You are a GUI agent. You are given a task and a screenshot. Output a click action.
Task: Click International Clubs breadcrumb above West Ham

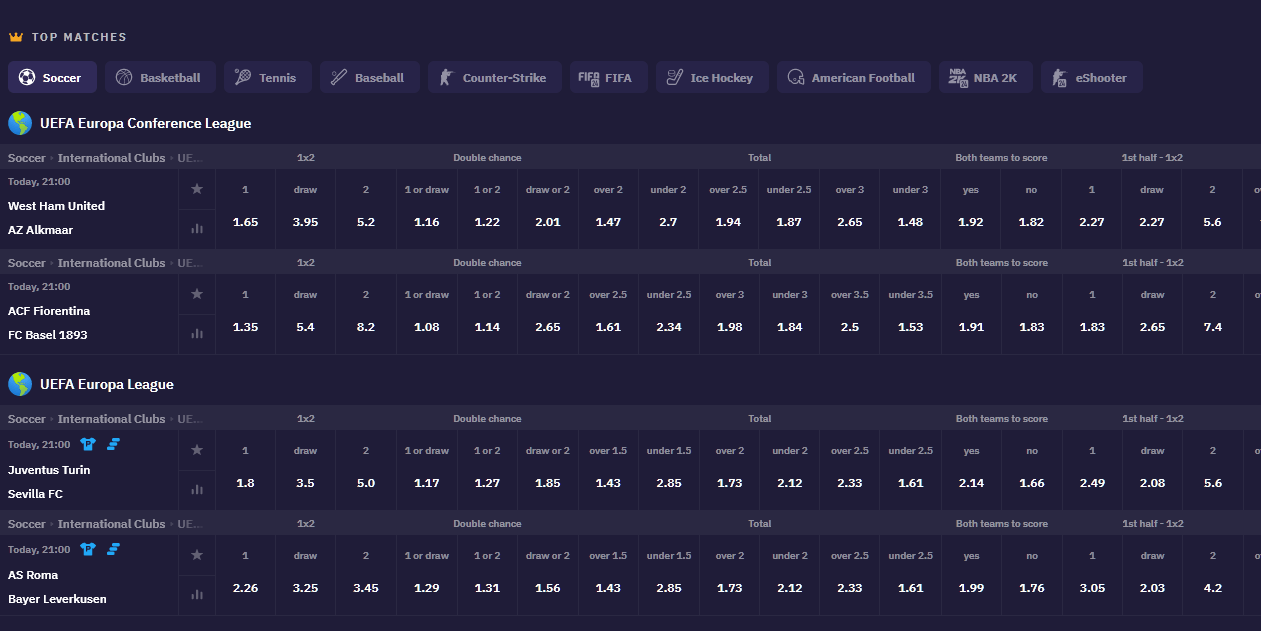coord(111,158)
